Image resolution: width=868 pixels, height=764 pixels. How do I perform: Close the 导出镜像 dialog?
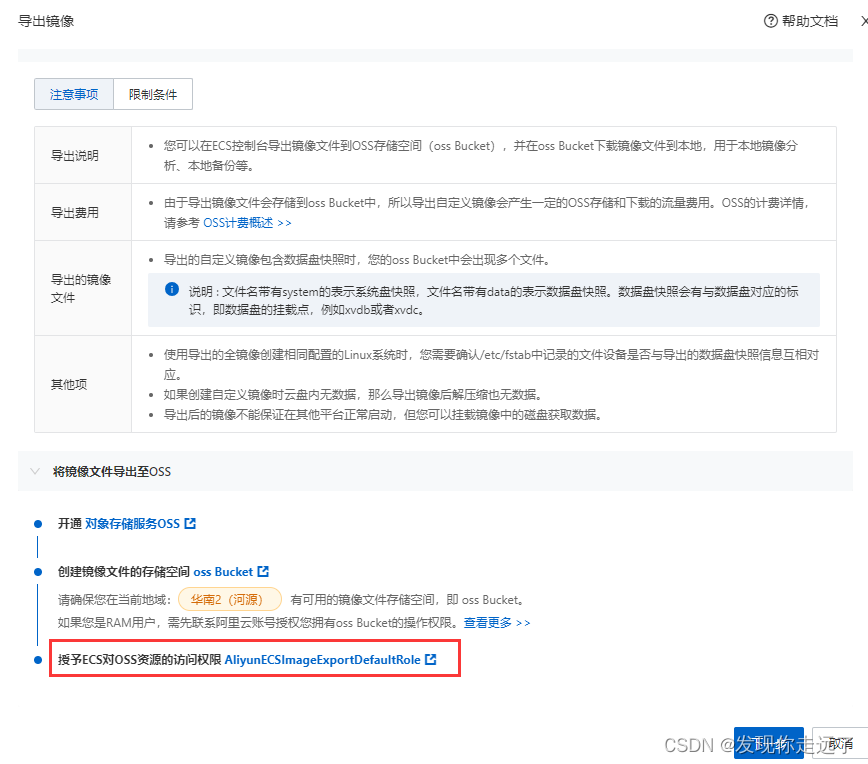coord(864,21)
